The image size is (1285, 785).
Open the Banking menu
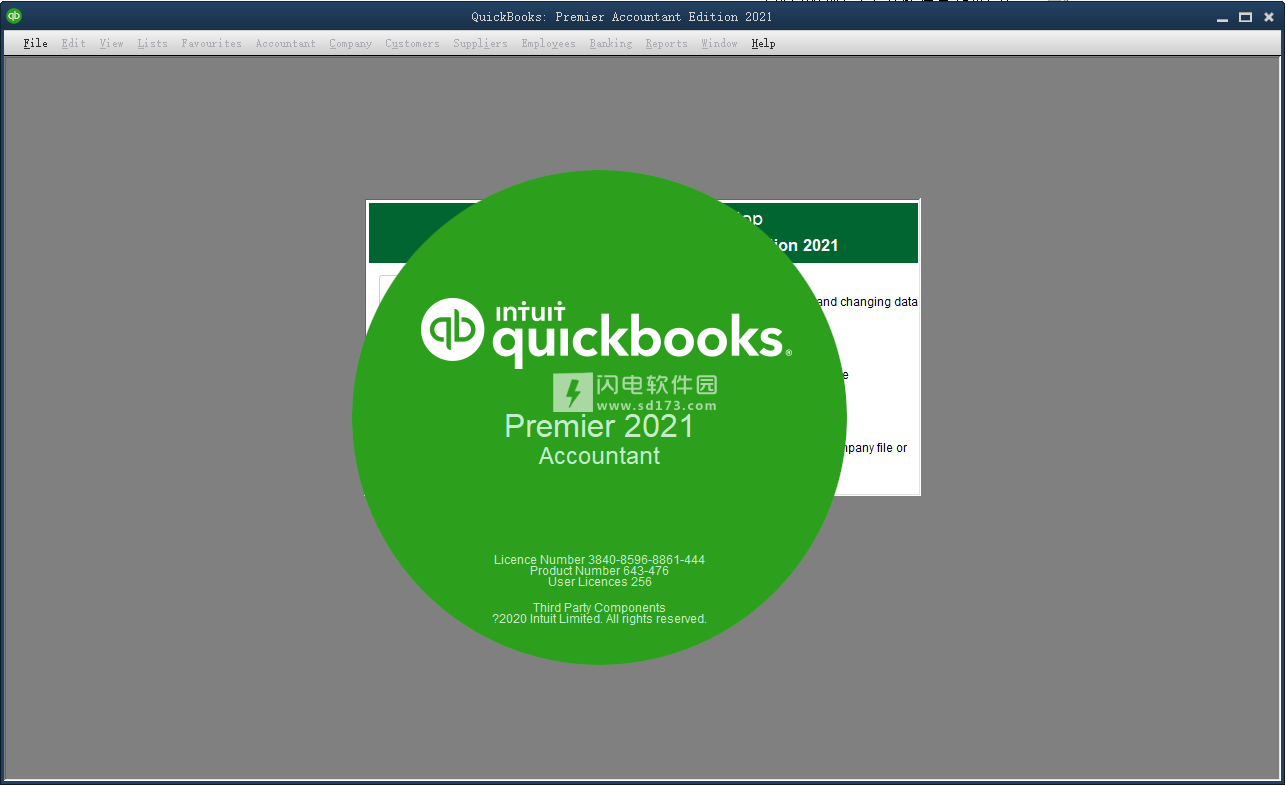point(610,44)
